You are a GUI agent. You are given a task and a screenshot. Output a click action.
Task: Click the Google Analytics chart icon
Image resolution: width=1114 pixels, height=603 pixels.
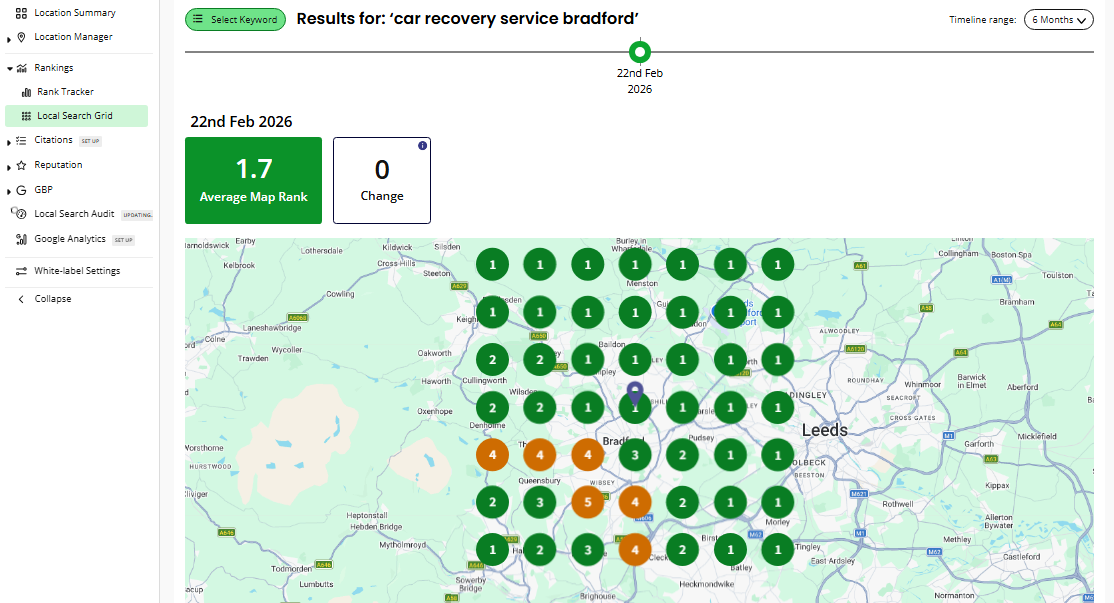[21, 239]
